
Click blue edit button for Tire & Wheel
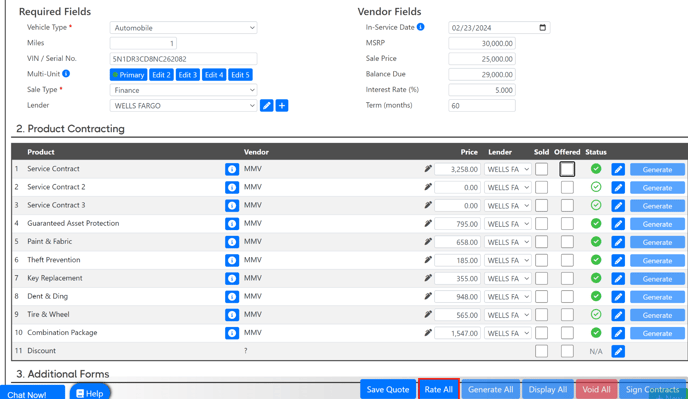pyautogui.click(x=618, y=315)
